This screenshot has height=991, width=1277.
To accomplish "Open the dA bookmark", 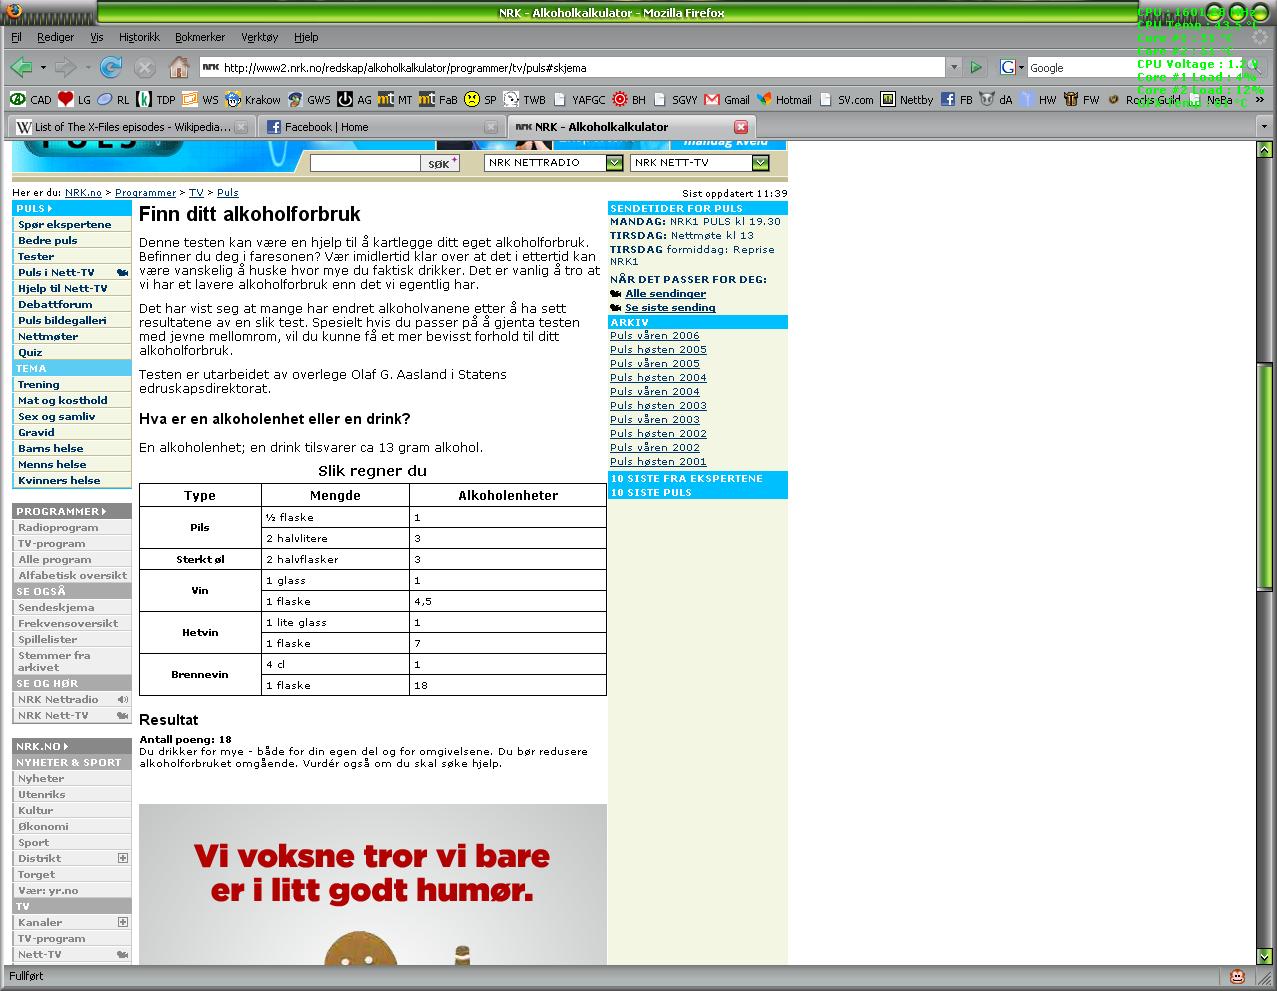I will pos(997,99).
